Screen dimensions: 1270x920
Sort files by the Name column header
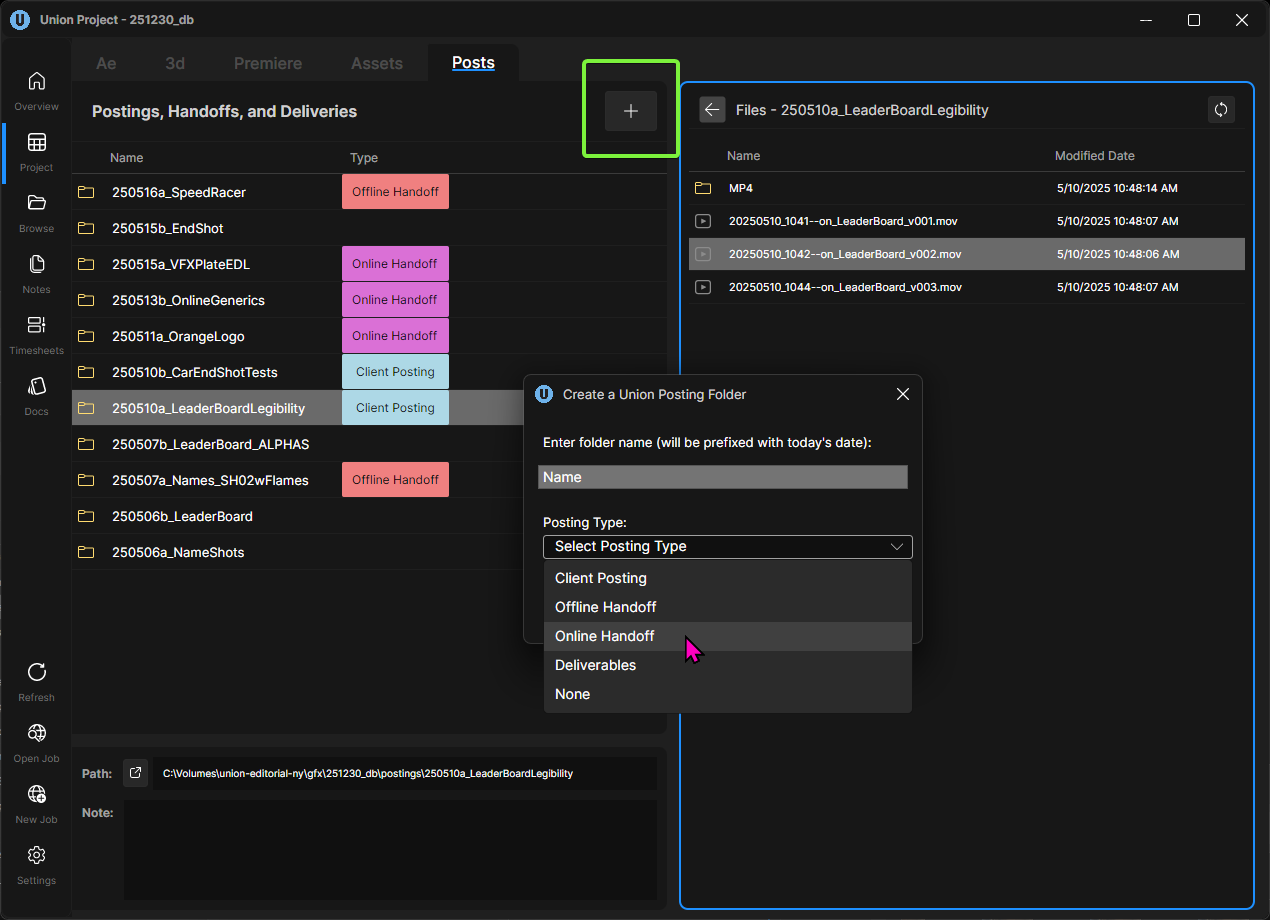(x=744, y=156)
